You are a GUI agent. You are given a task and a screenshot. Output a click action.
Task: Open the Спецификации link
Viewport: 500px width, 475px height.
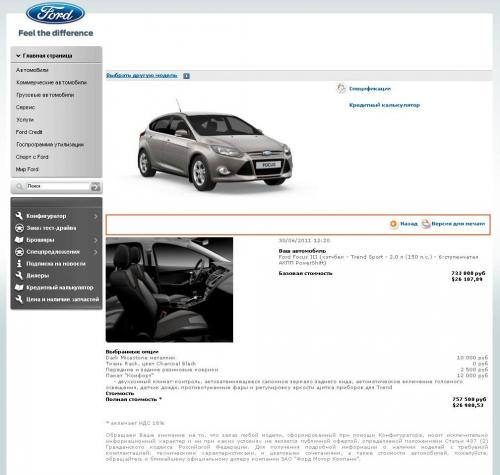tap(370, 89)
